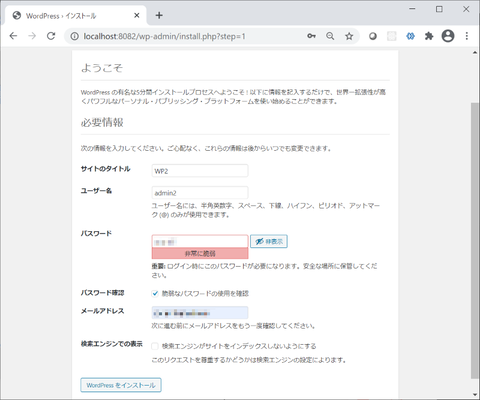Click the scrollbar down arrow
The height and width of the screenshot is (400, 480).
pos(475,395)
